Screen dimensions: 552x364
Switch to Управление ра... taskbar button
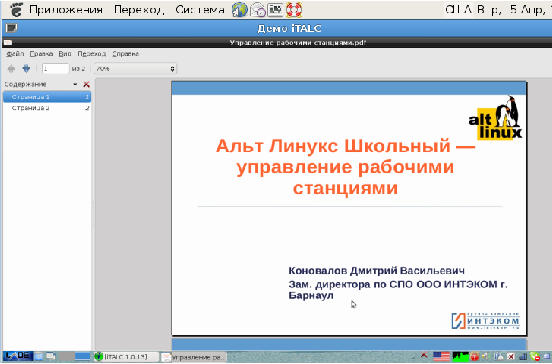193,357
